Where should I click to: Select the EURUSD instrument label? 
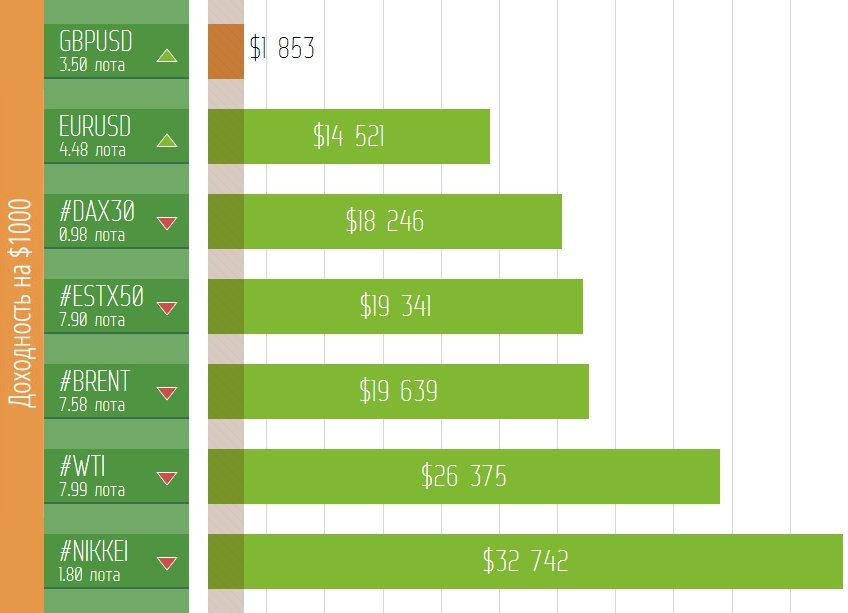(96, 126)
